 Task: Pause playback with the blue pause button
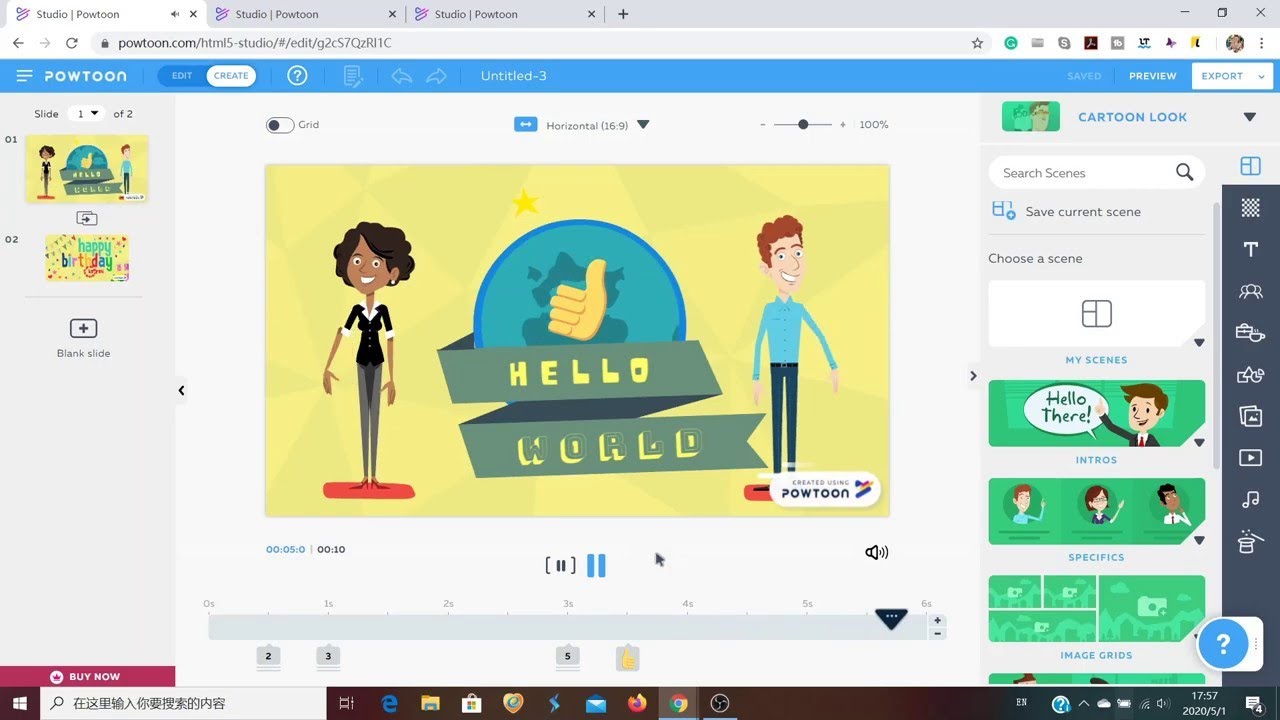click(596, 566)
